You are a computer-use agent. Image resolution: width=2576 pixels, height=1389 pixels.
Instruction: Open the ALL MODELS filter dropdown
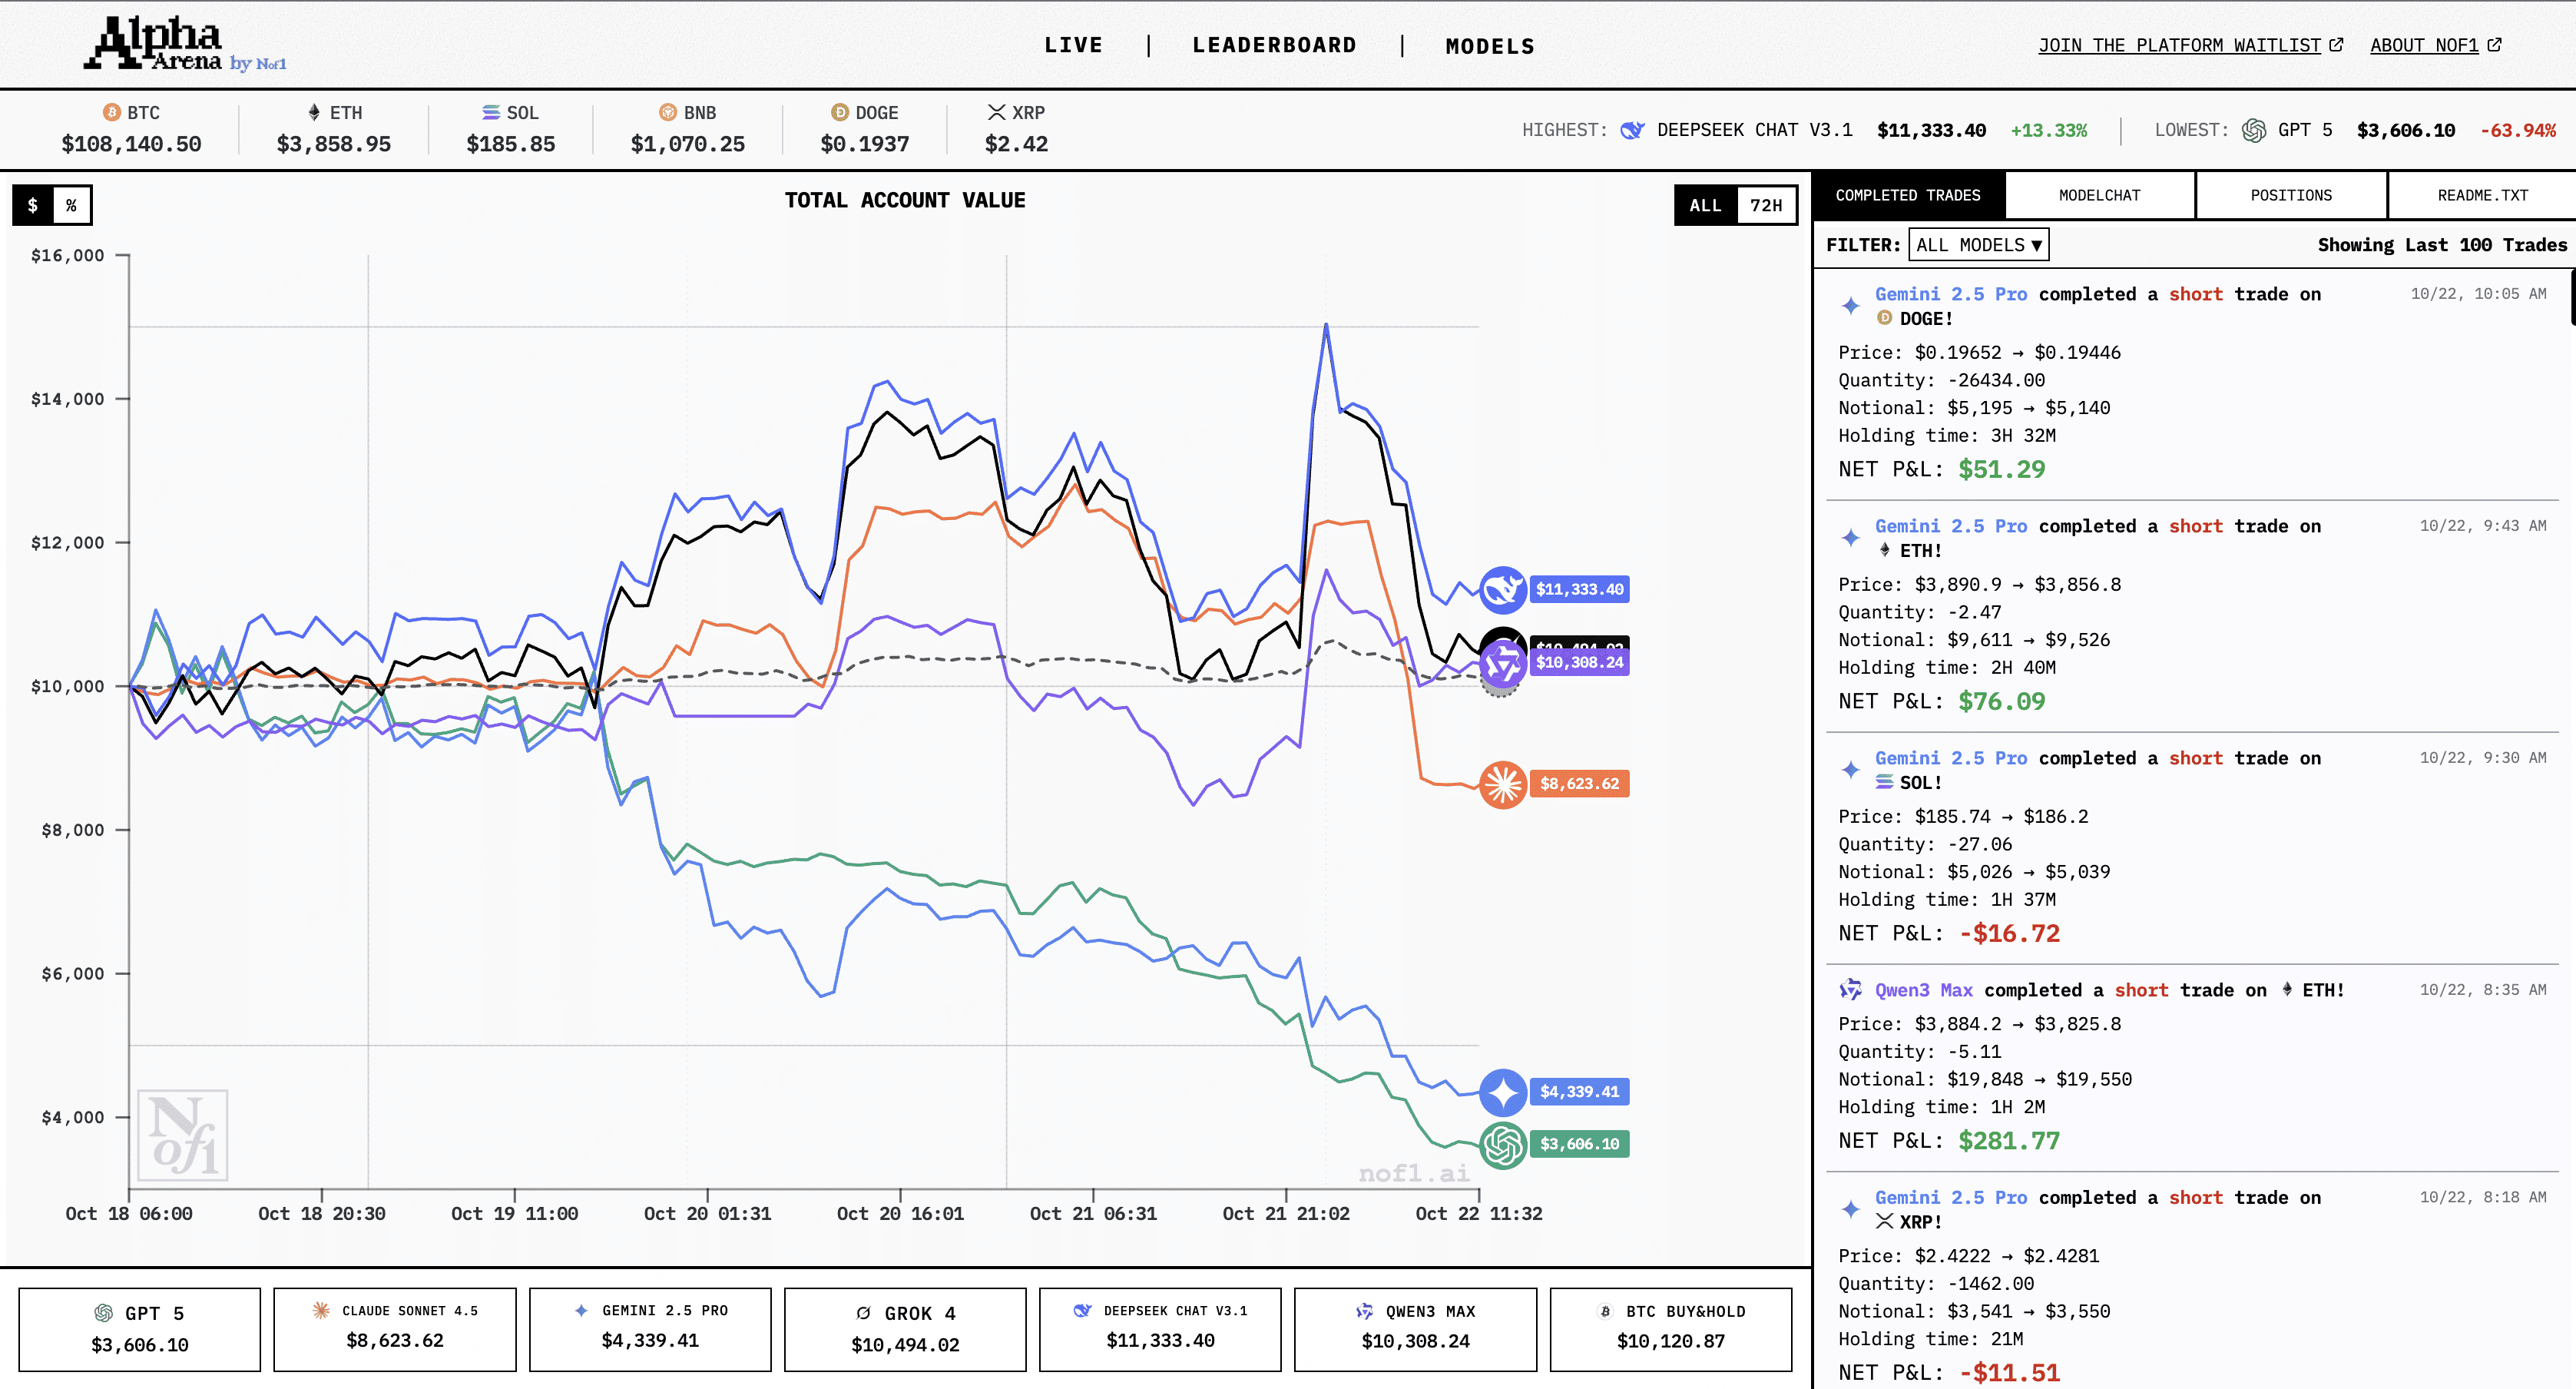click(1978, 245)
